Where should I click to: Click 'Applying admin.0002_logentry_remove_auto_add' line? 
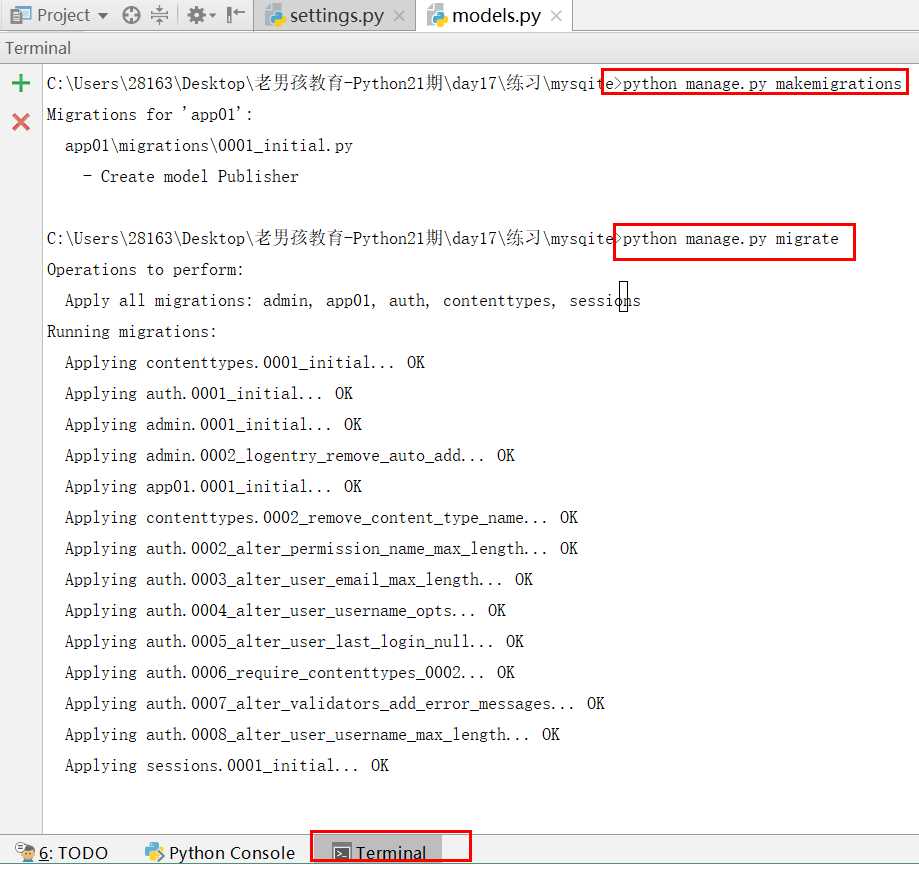point(290,456)
